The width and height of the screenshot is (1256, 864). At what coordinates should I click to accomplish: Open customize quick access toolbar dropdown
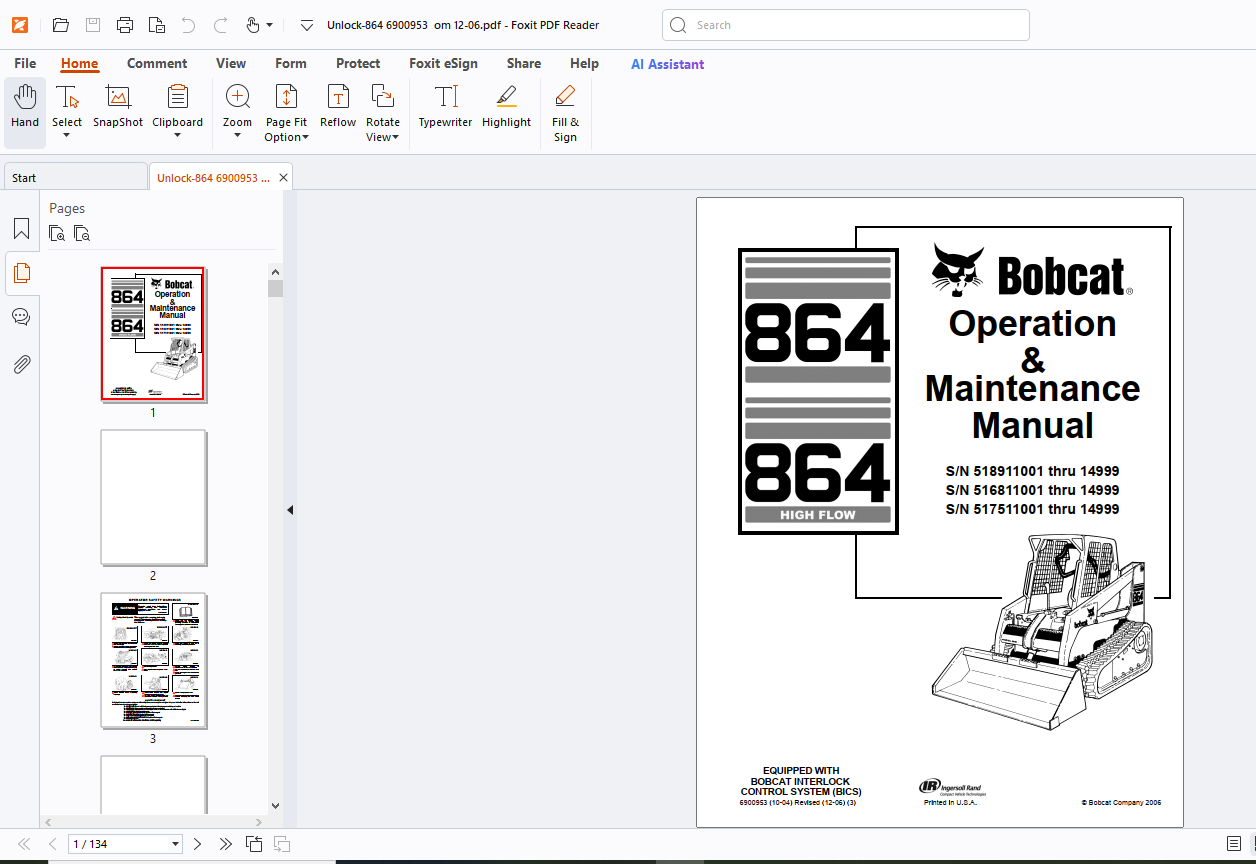coord(307,25)
